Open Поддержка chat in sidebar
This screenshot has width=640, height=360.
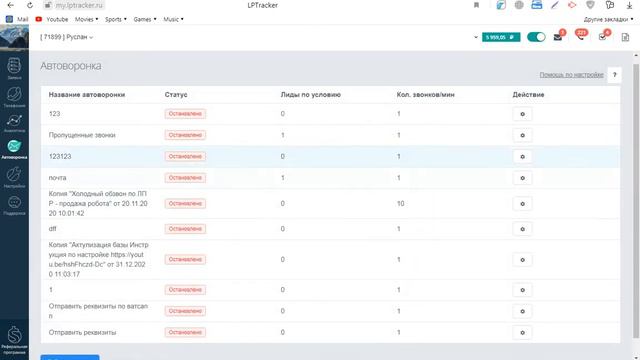click(14, 205)
